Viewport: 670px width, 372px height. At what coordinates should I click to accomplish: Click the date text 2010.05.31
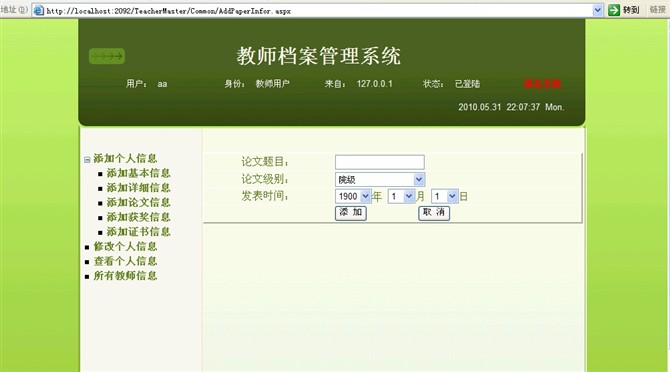[x=479, y=107]
